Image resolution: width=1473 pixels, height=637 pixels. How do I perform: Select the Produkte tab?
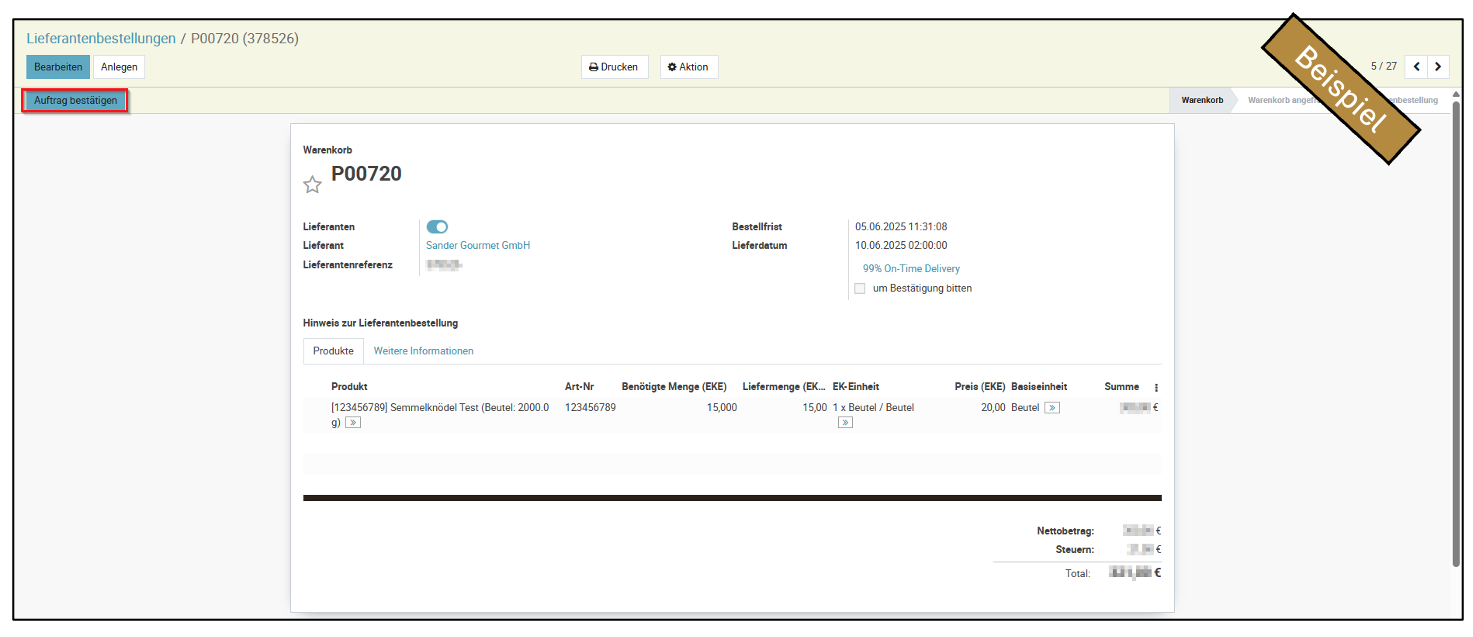click(333, 351)
